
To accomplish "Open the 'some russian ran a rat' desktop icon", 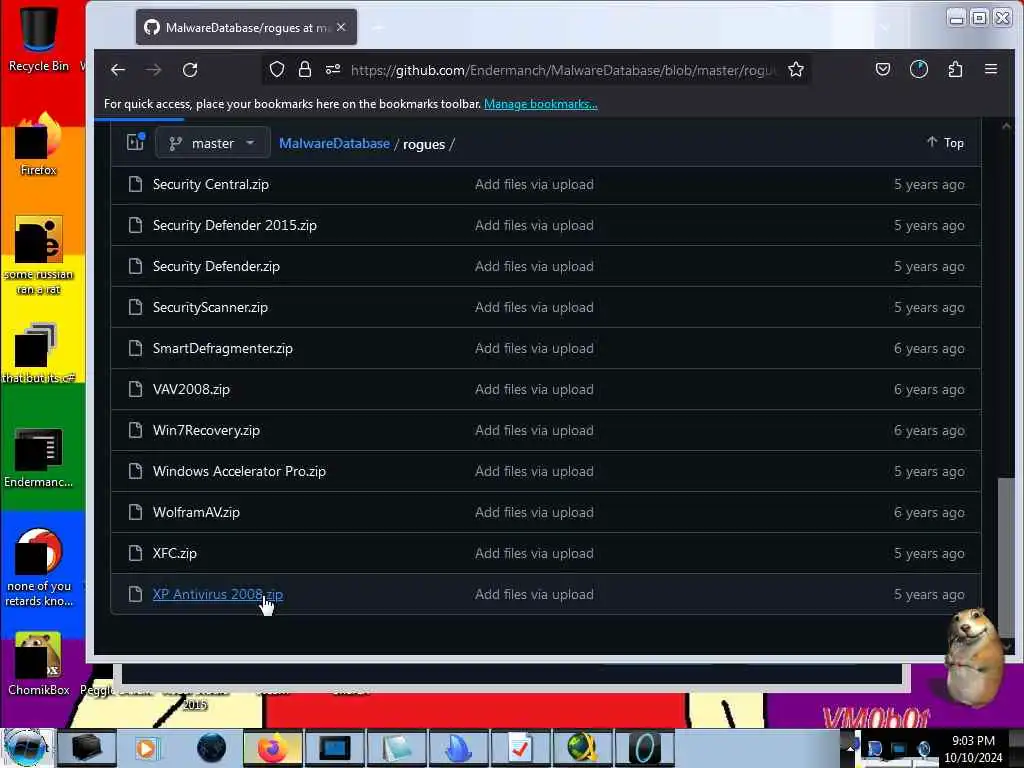I will (39, 255).
